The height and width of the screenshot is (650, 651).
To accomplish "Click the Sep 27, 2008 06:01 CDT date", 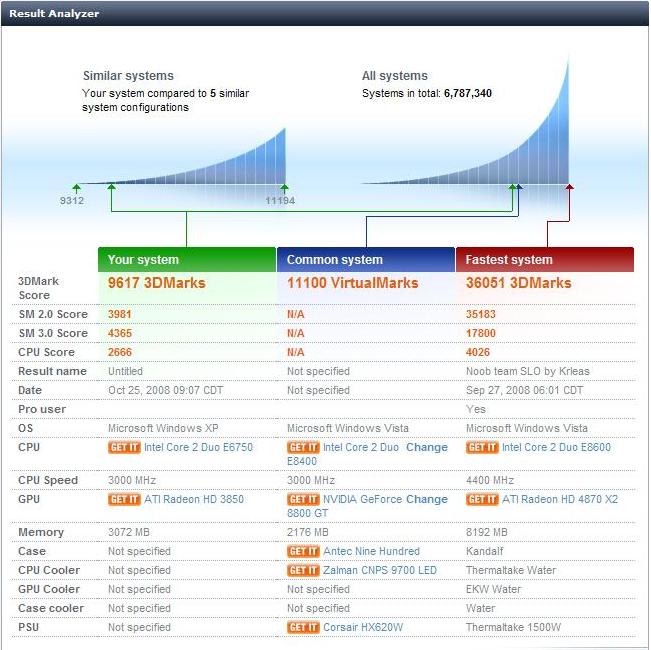I will 524,390.
